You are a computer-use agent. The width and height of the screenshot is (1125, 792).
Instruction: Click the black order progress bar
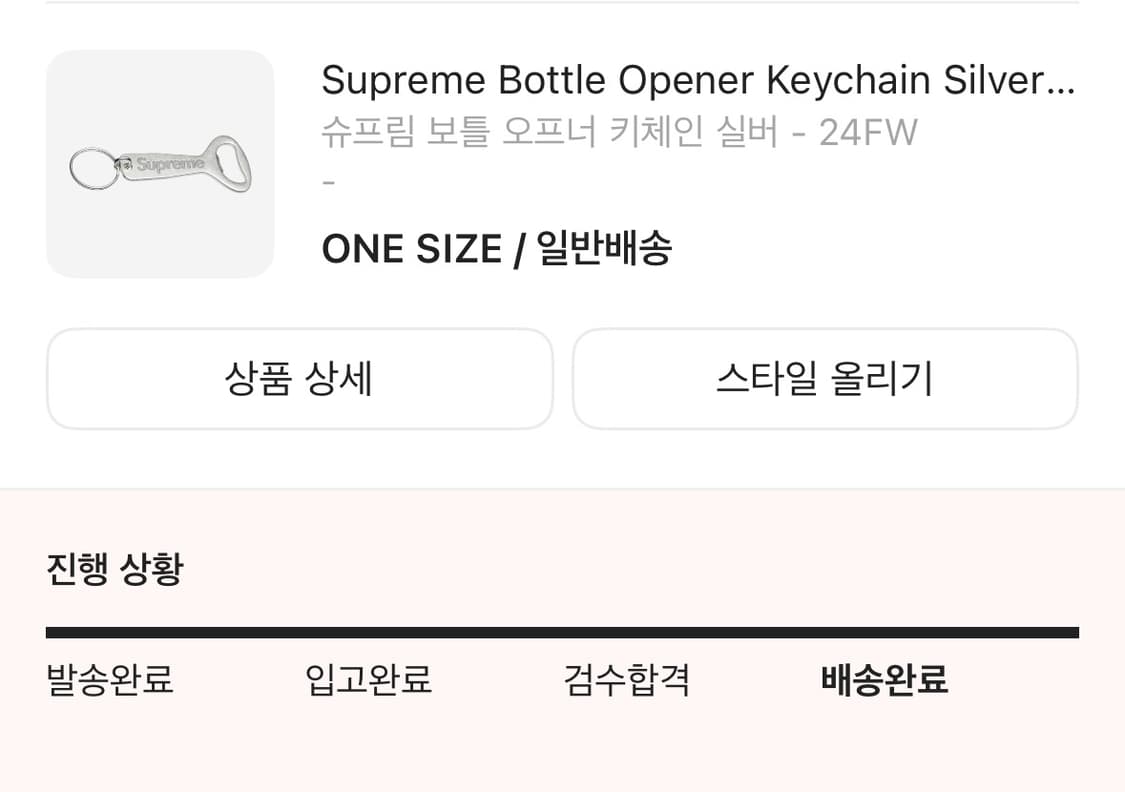coord(562,632)
